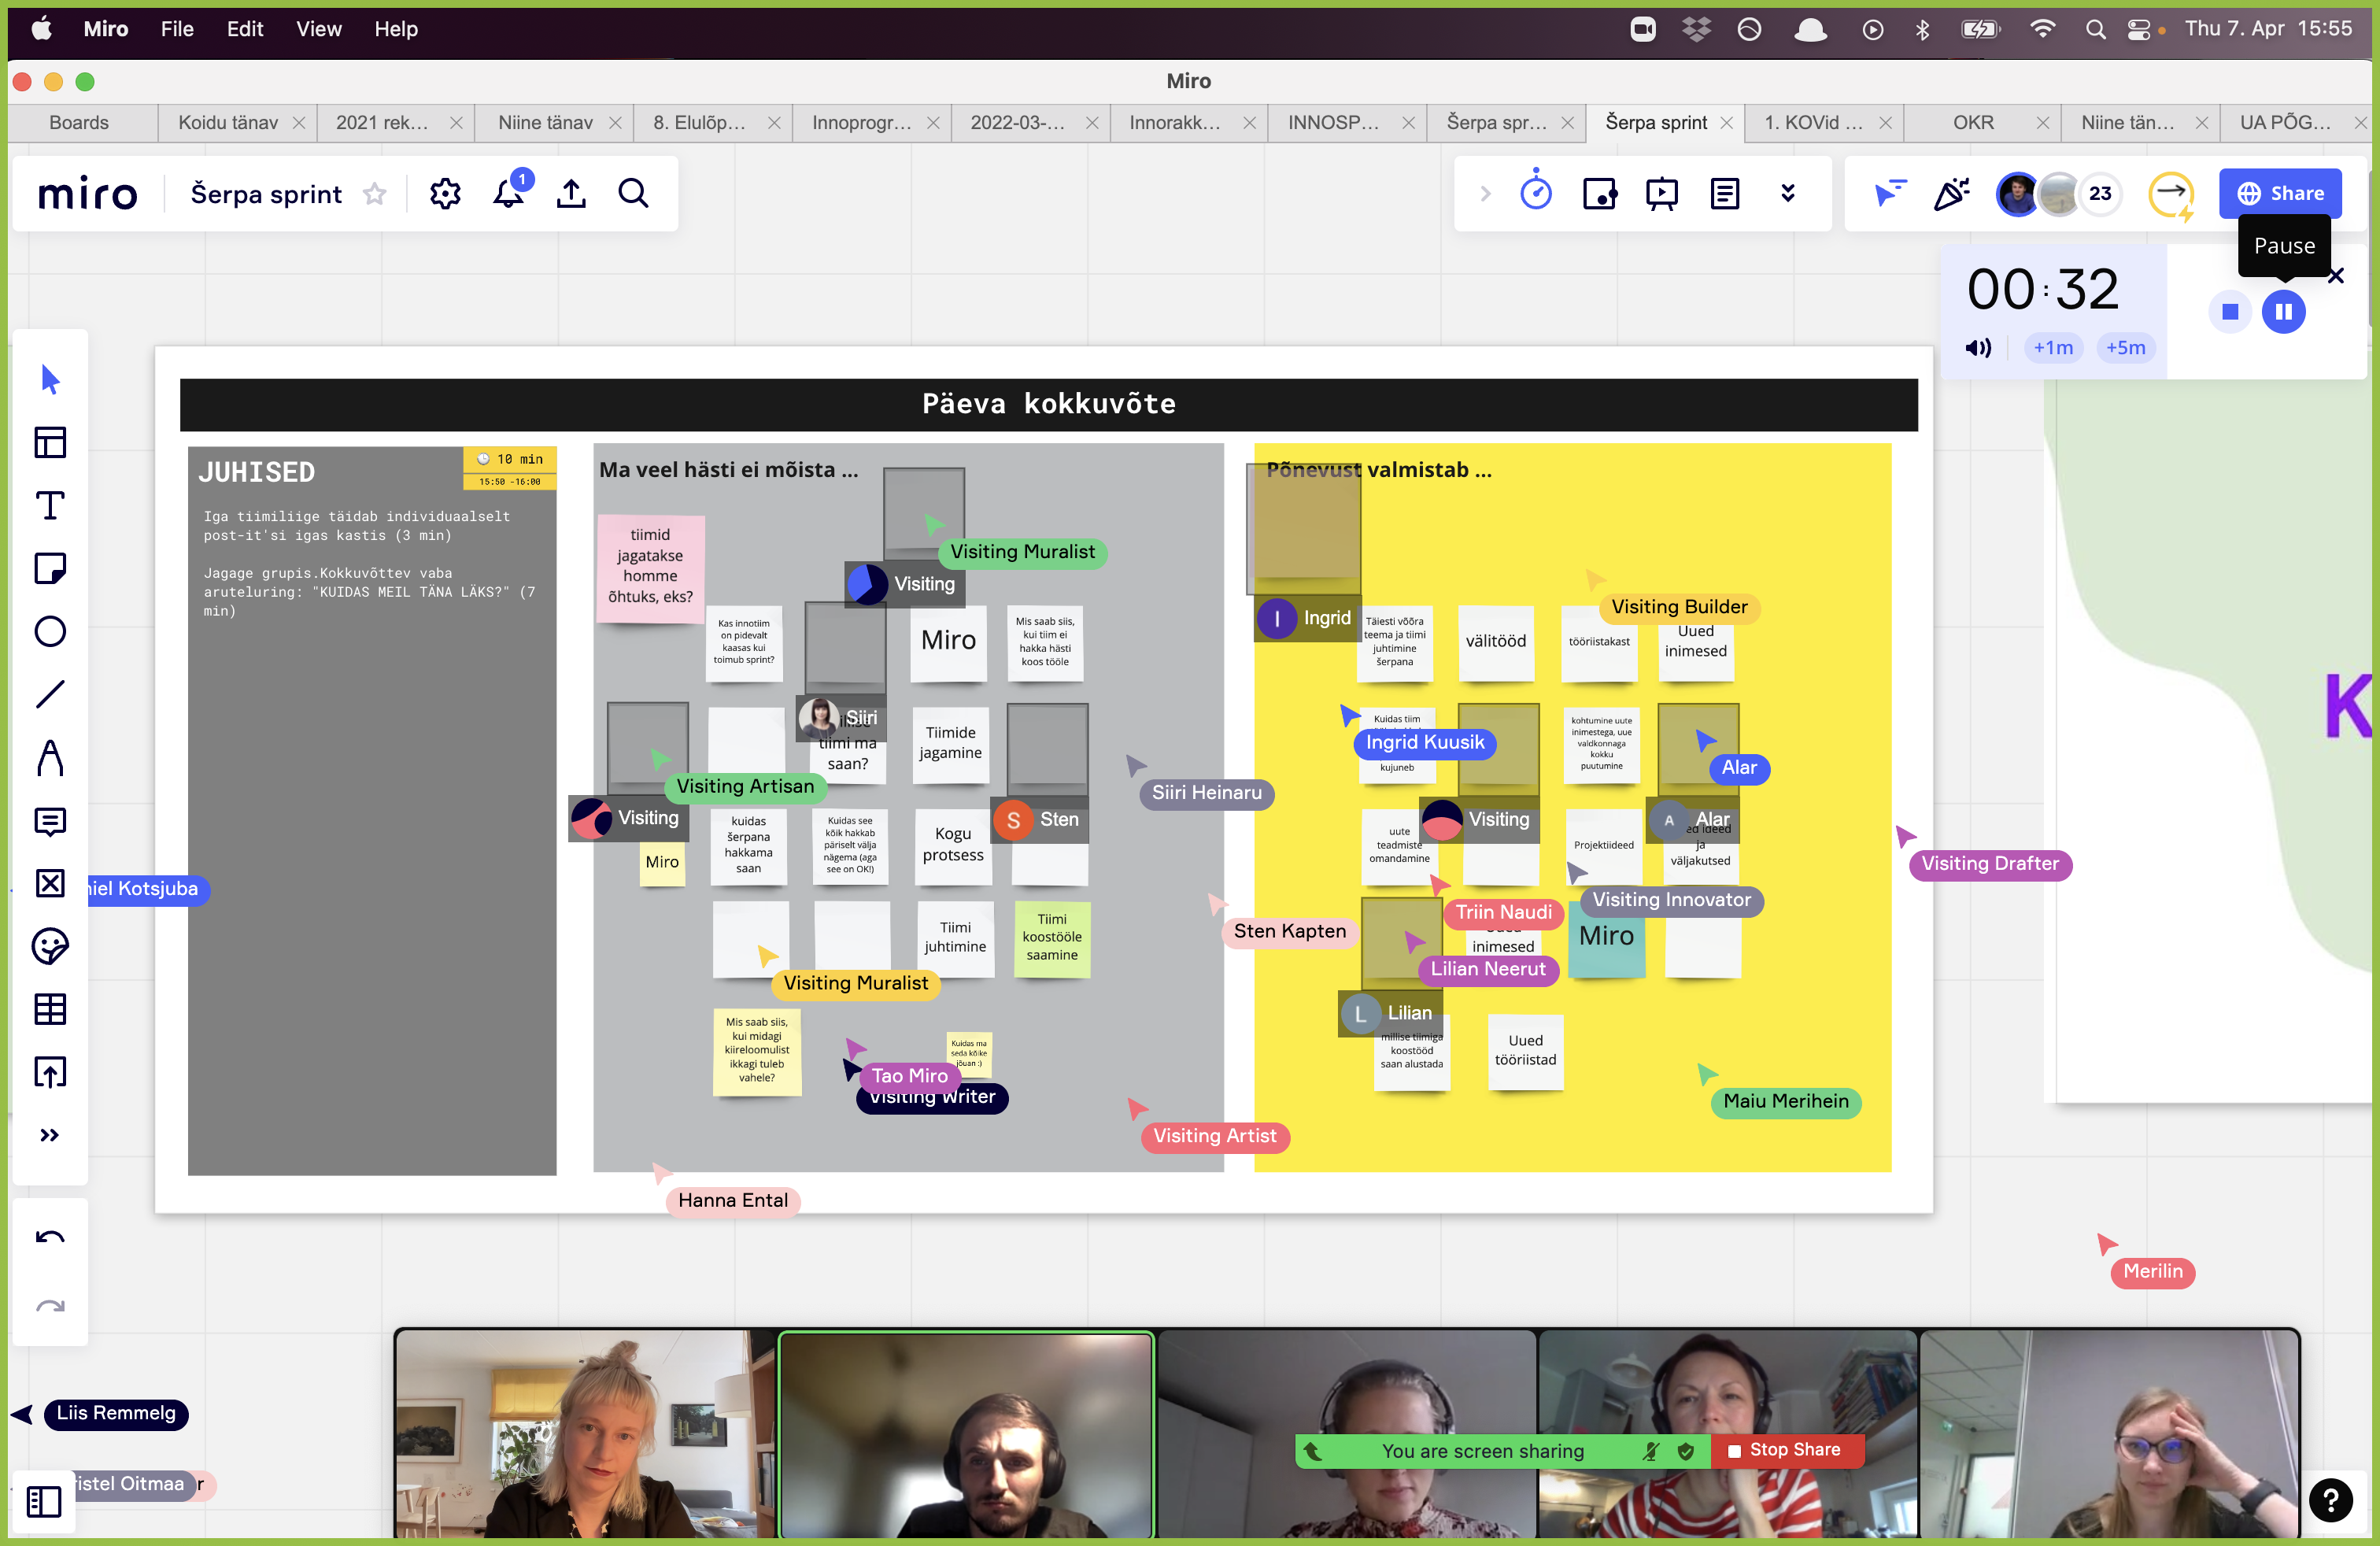Image resolution: width=2380 pixels, height=1546 pixels.
Task: Open the comment tool
Action: pos(50,821)
